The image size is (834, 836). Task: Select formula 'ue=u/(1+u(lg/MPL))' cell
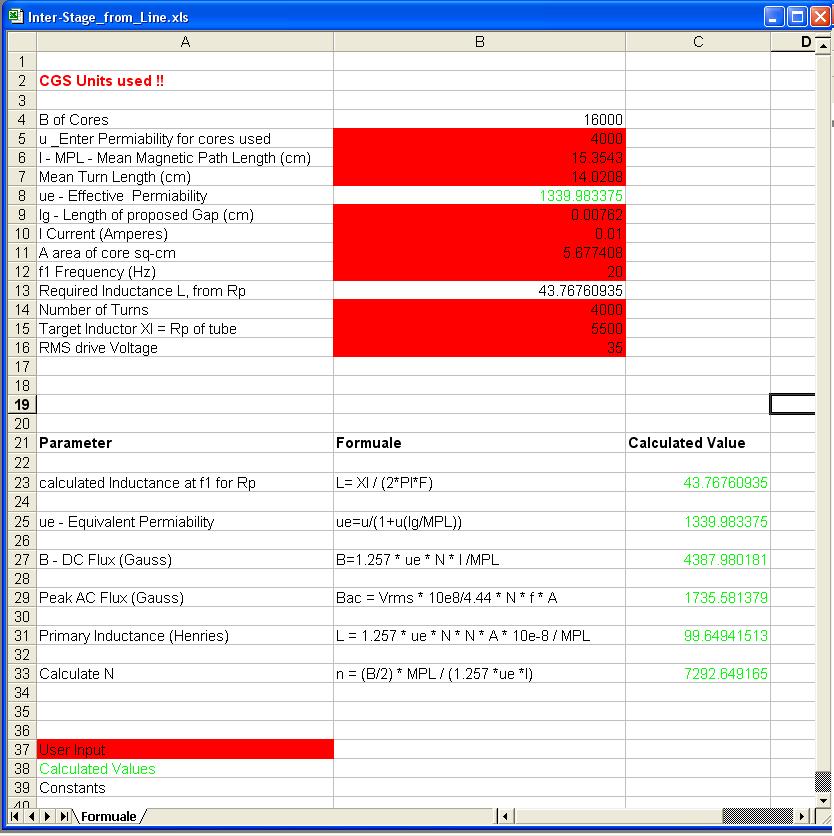pos(479,521)
